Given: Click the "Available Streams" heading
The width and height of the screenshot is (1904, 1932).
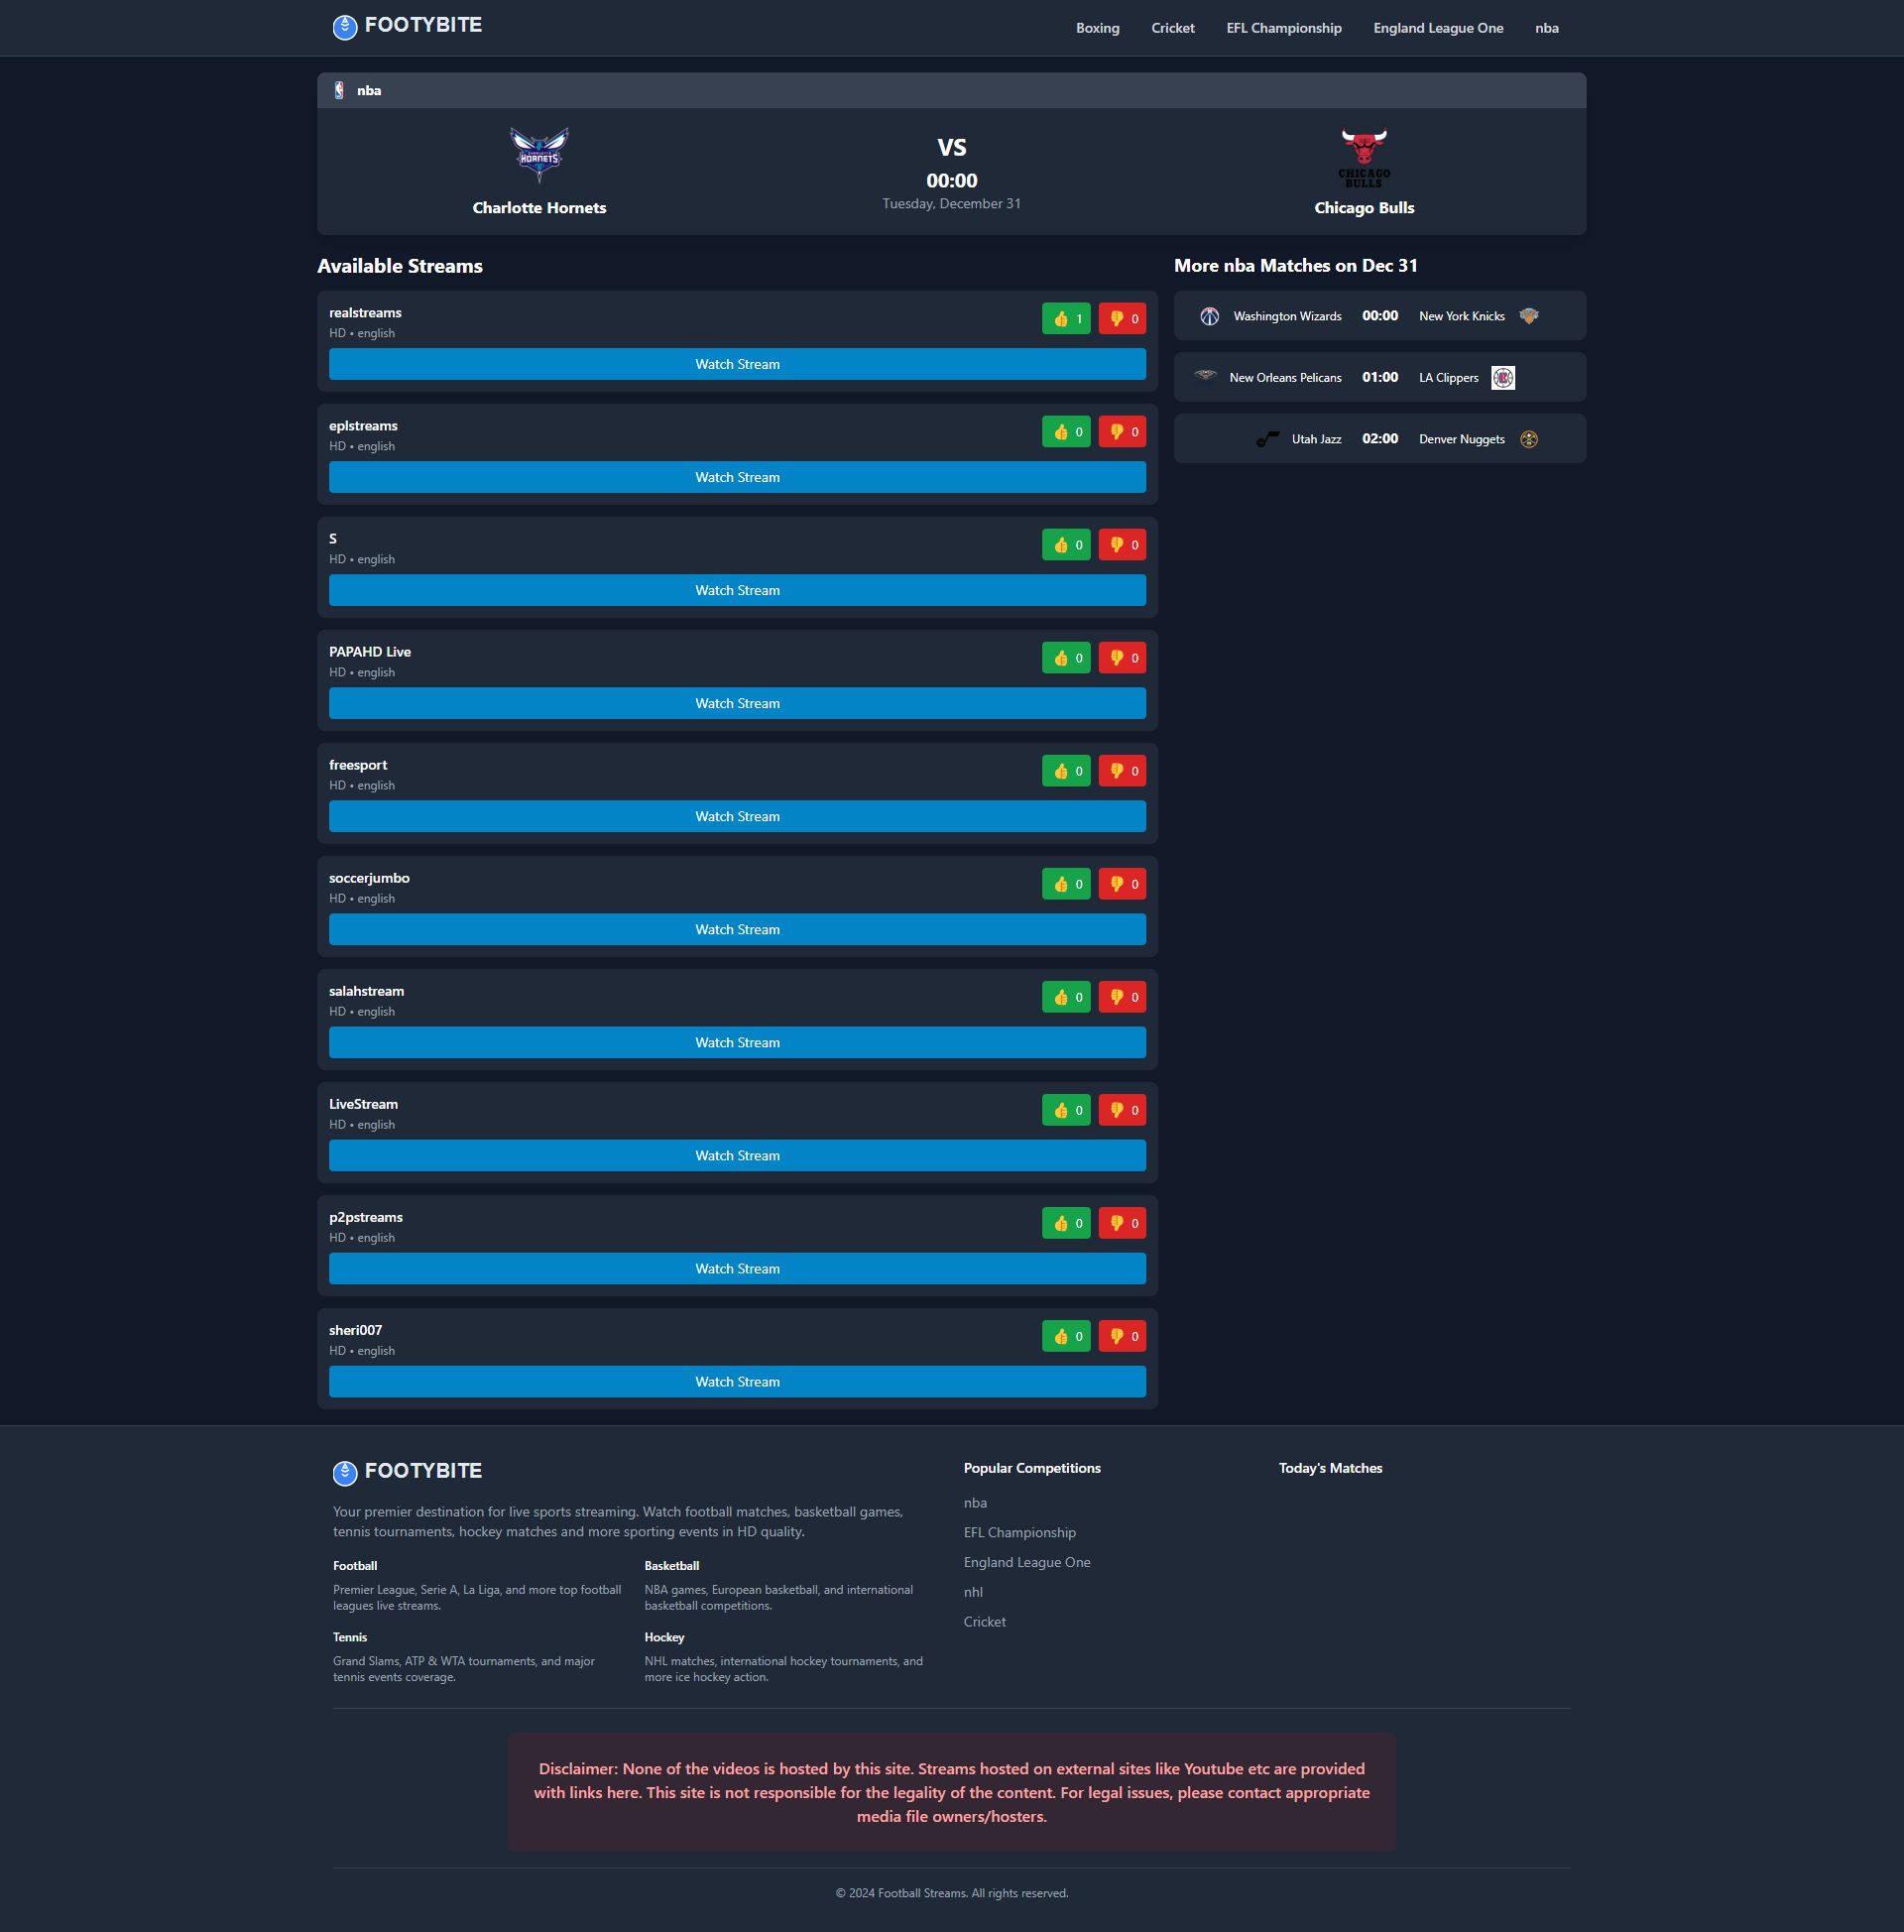Looking at the screenshot, I should 400,266.
